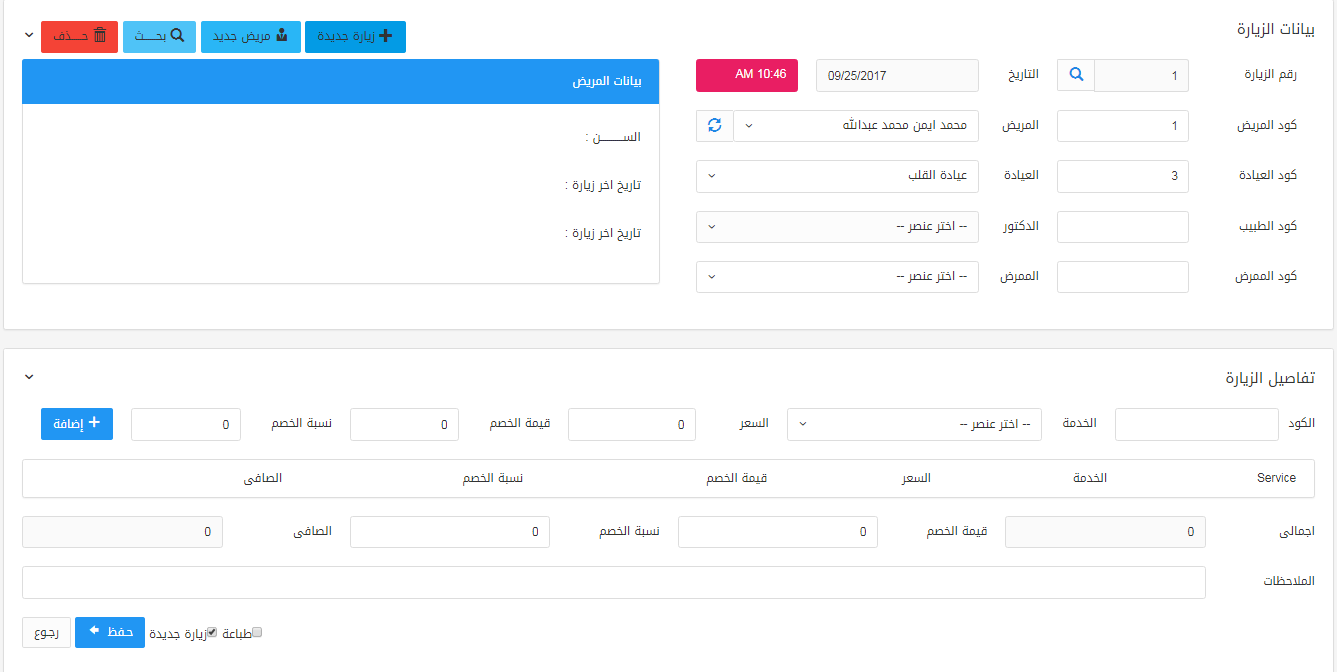Click the add (إضافة) plus button
The image size is (1337, 672).
pyautogui.click(x=77, y=424)
